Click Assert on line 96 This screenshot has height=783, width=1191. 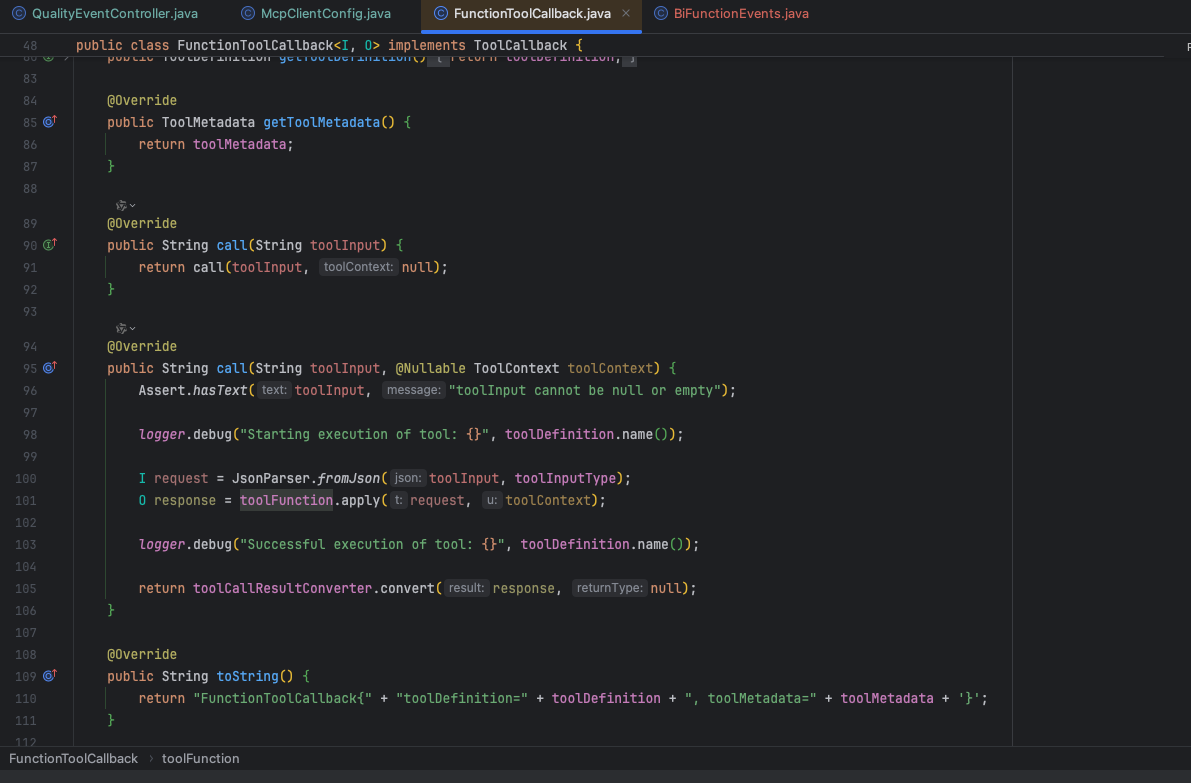pos(162,390)
